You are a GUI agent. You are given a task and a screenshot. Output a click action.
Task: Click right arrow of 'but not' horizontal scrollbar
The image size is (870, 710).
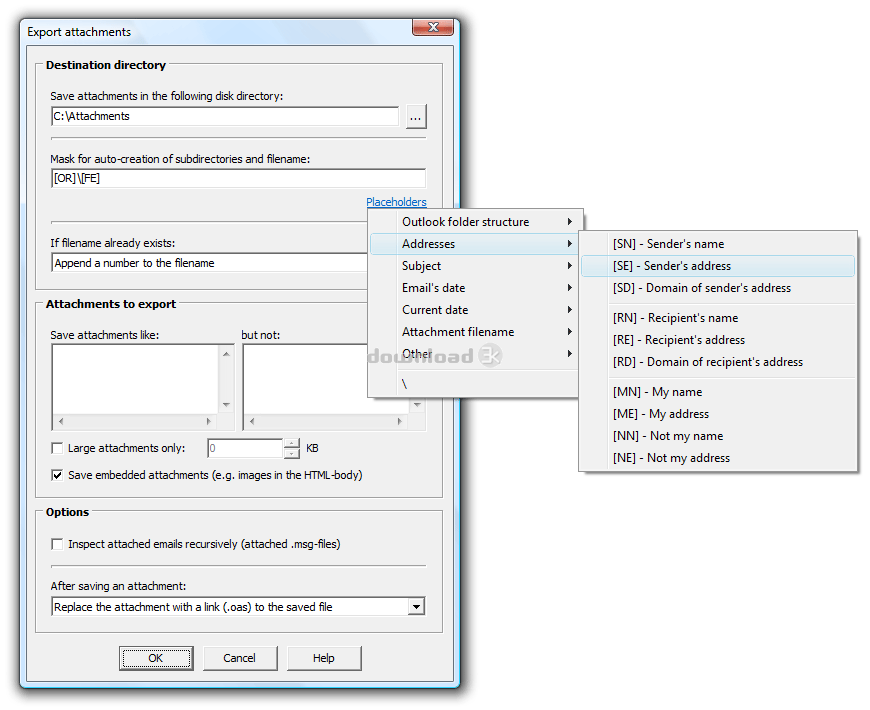[x=399, y=422]
